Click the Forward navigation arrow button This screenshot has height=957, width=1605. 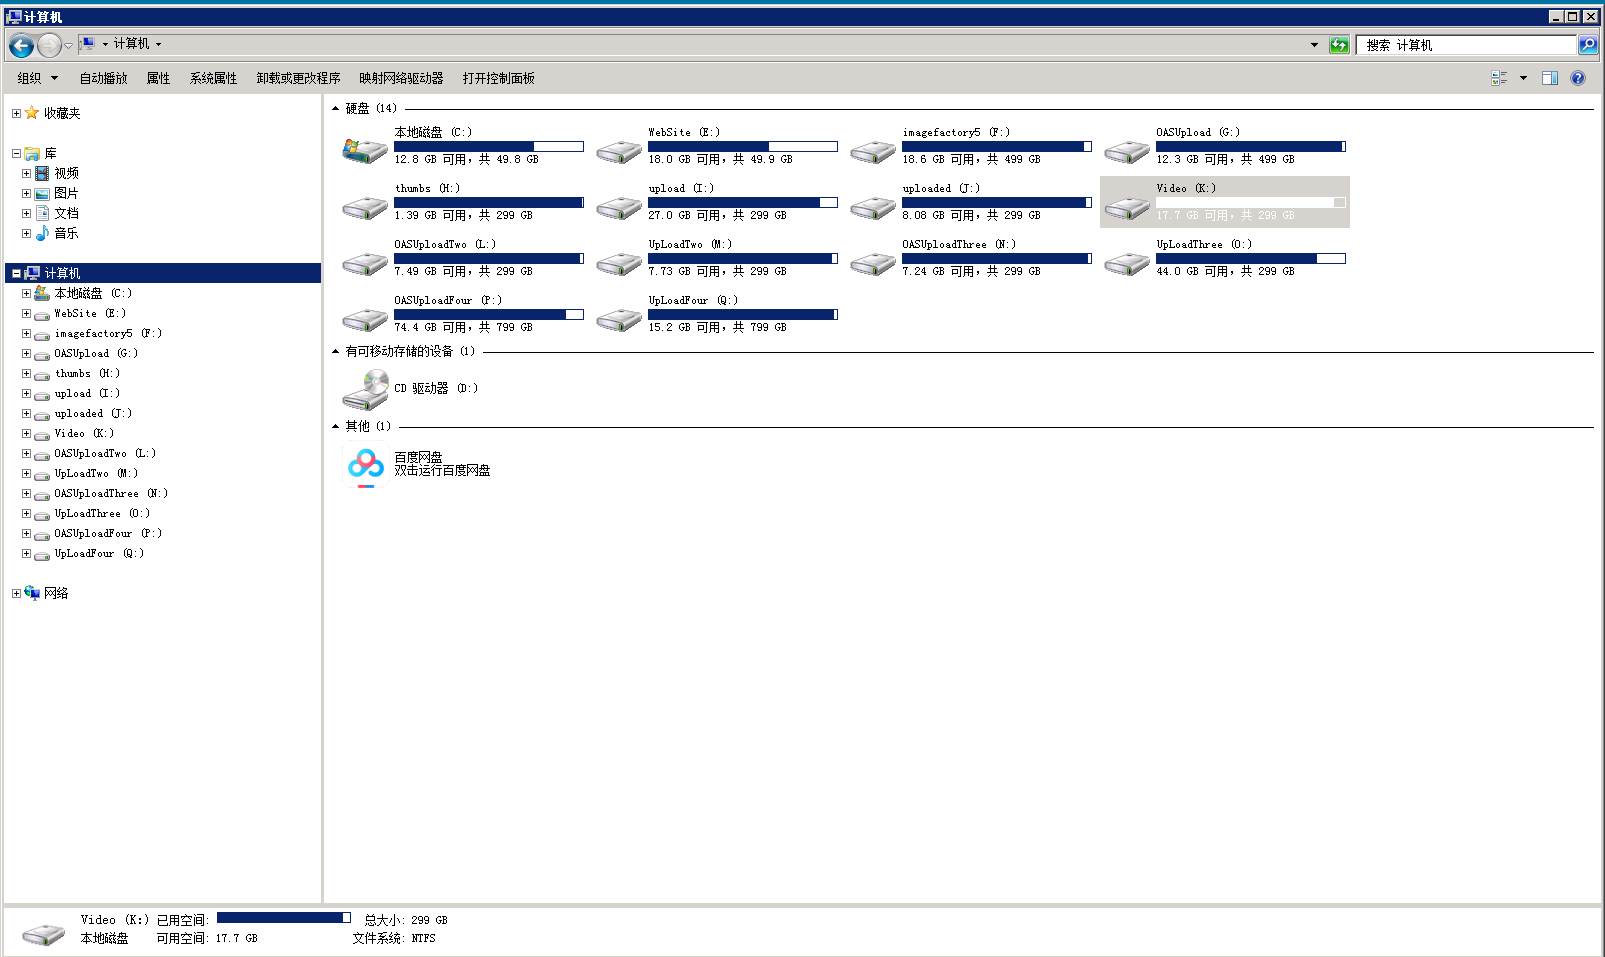tap(49, 45)
